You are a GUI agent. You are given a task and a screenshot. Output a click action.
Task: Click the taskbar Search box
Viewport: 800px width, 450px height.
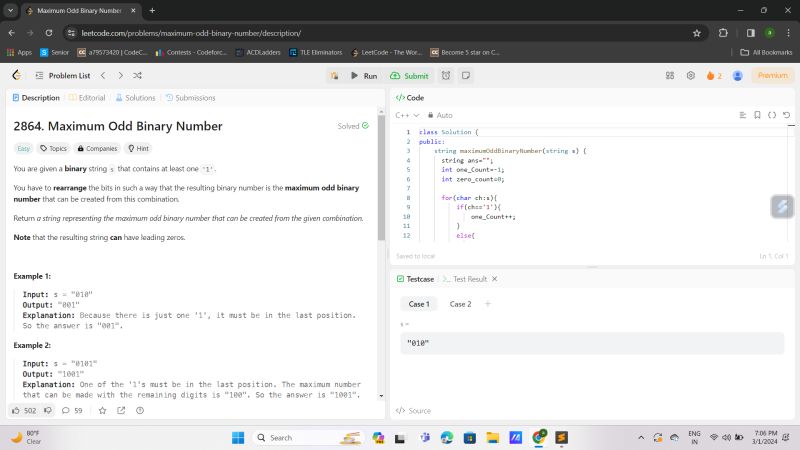tap(307, 438)
